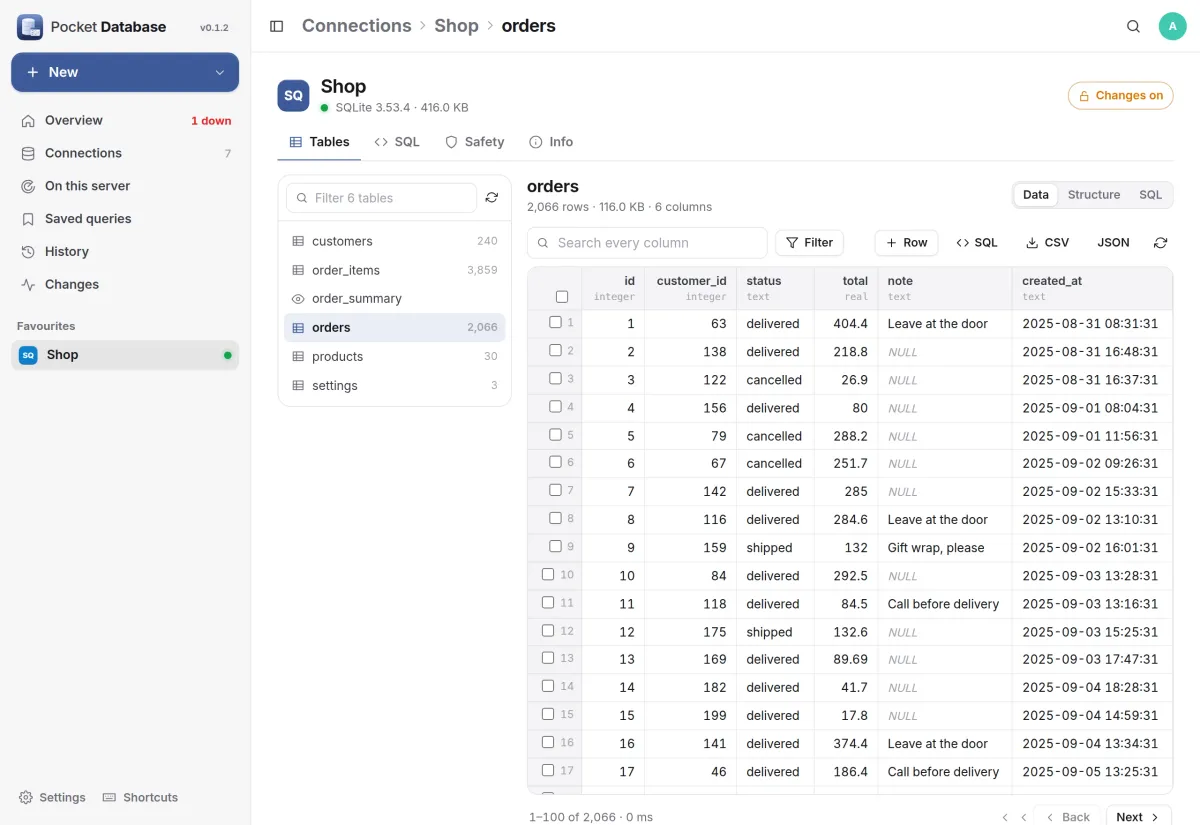Click the Back pagination button
This screenshot has height=825, width=1200.
tap(1067, 817)
